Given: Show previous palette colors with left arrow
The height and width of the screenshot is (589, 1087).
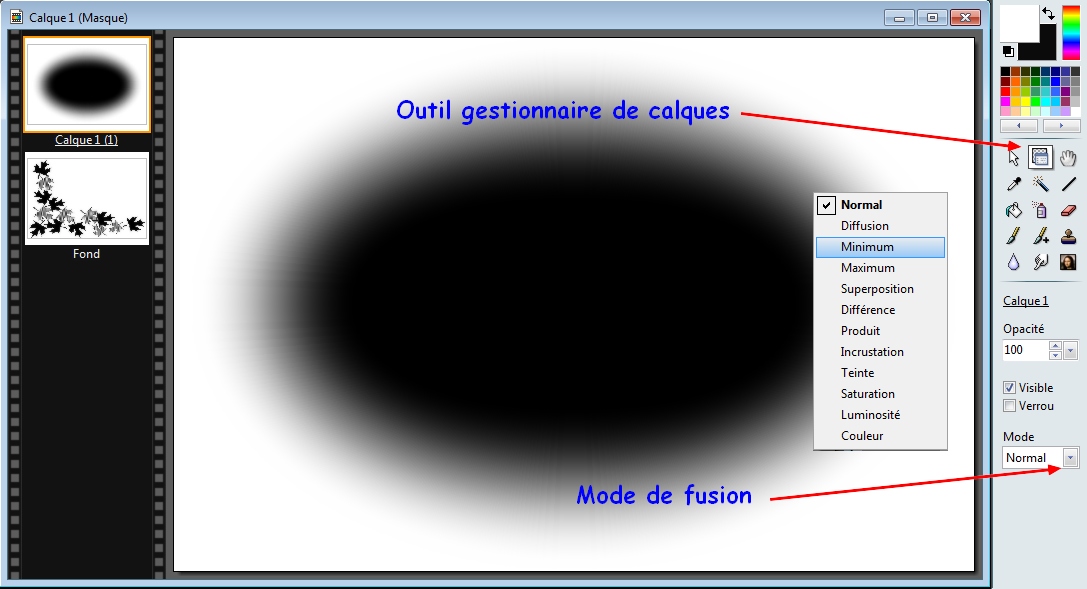Looking at the screenshot, I should [x=1018, y=125].
